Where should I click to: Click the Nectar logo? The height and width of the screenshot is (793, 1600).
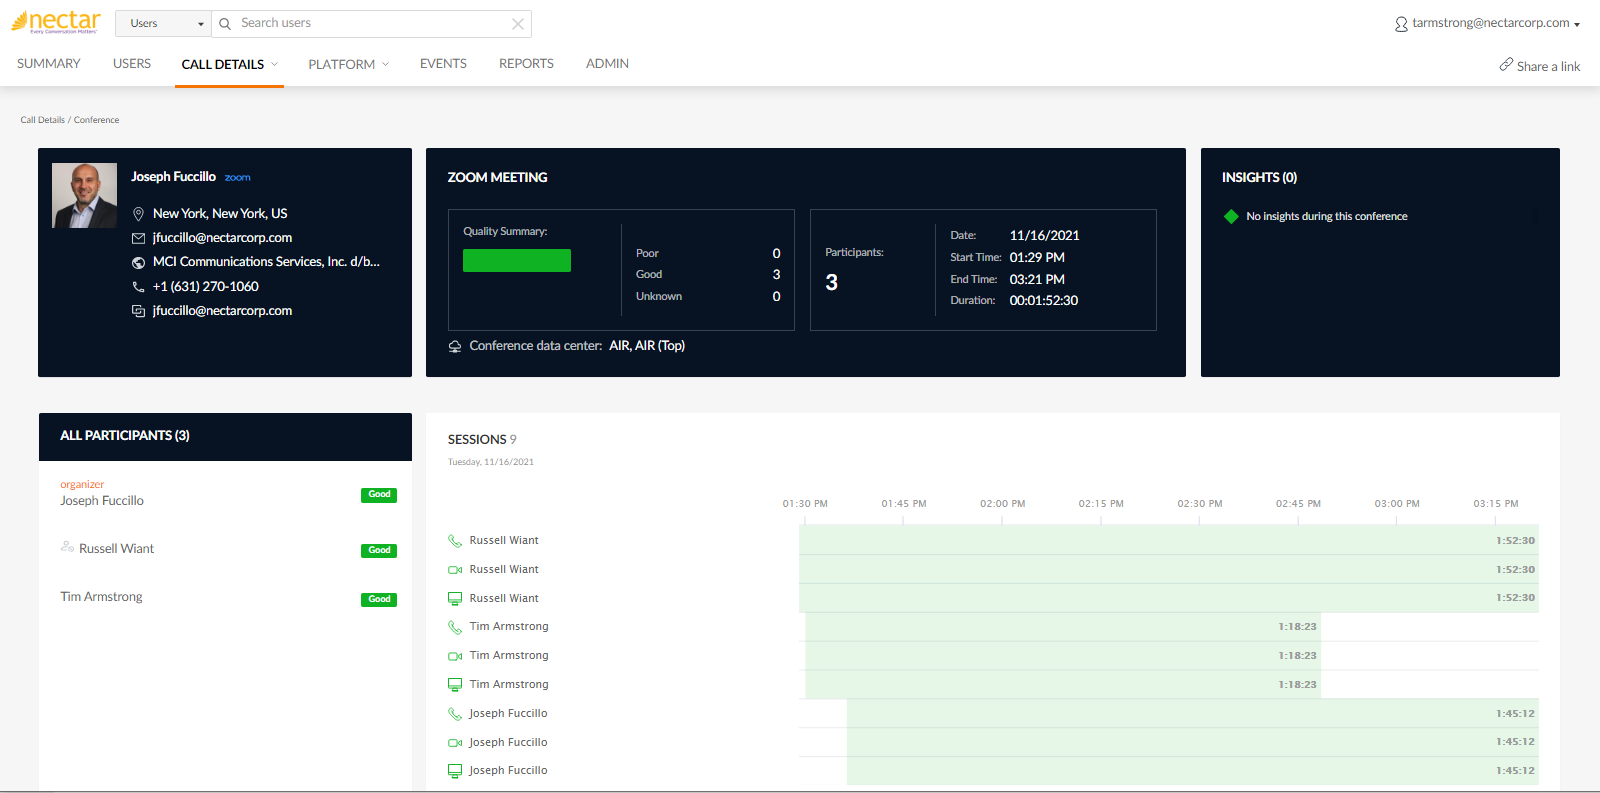coord(56,22)
